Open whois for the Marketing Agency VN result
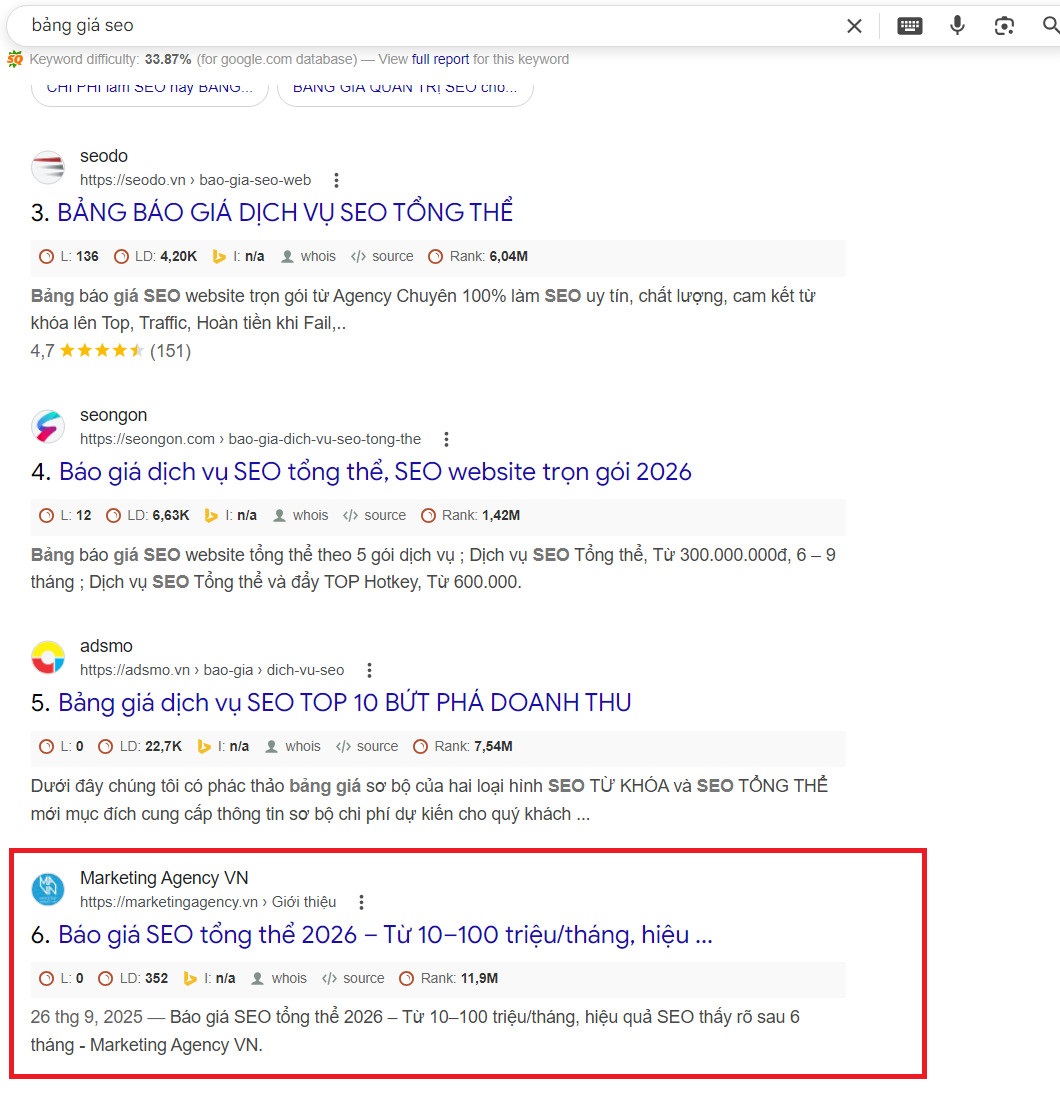Screen dimensions: 1060x1102 click(x=279, y=978)
